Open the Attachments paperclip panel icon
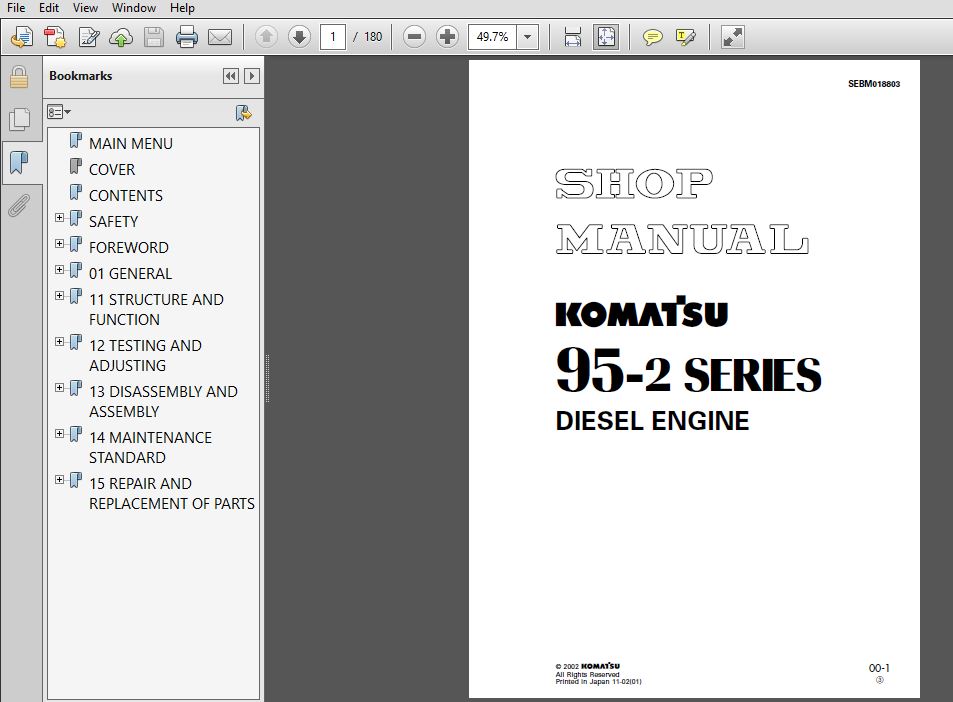953x702 pixels. click(x=19, y=205)
